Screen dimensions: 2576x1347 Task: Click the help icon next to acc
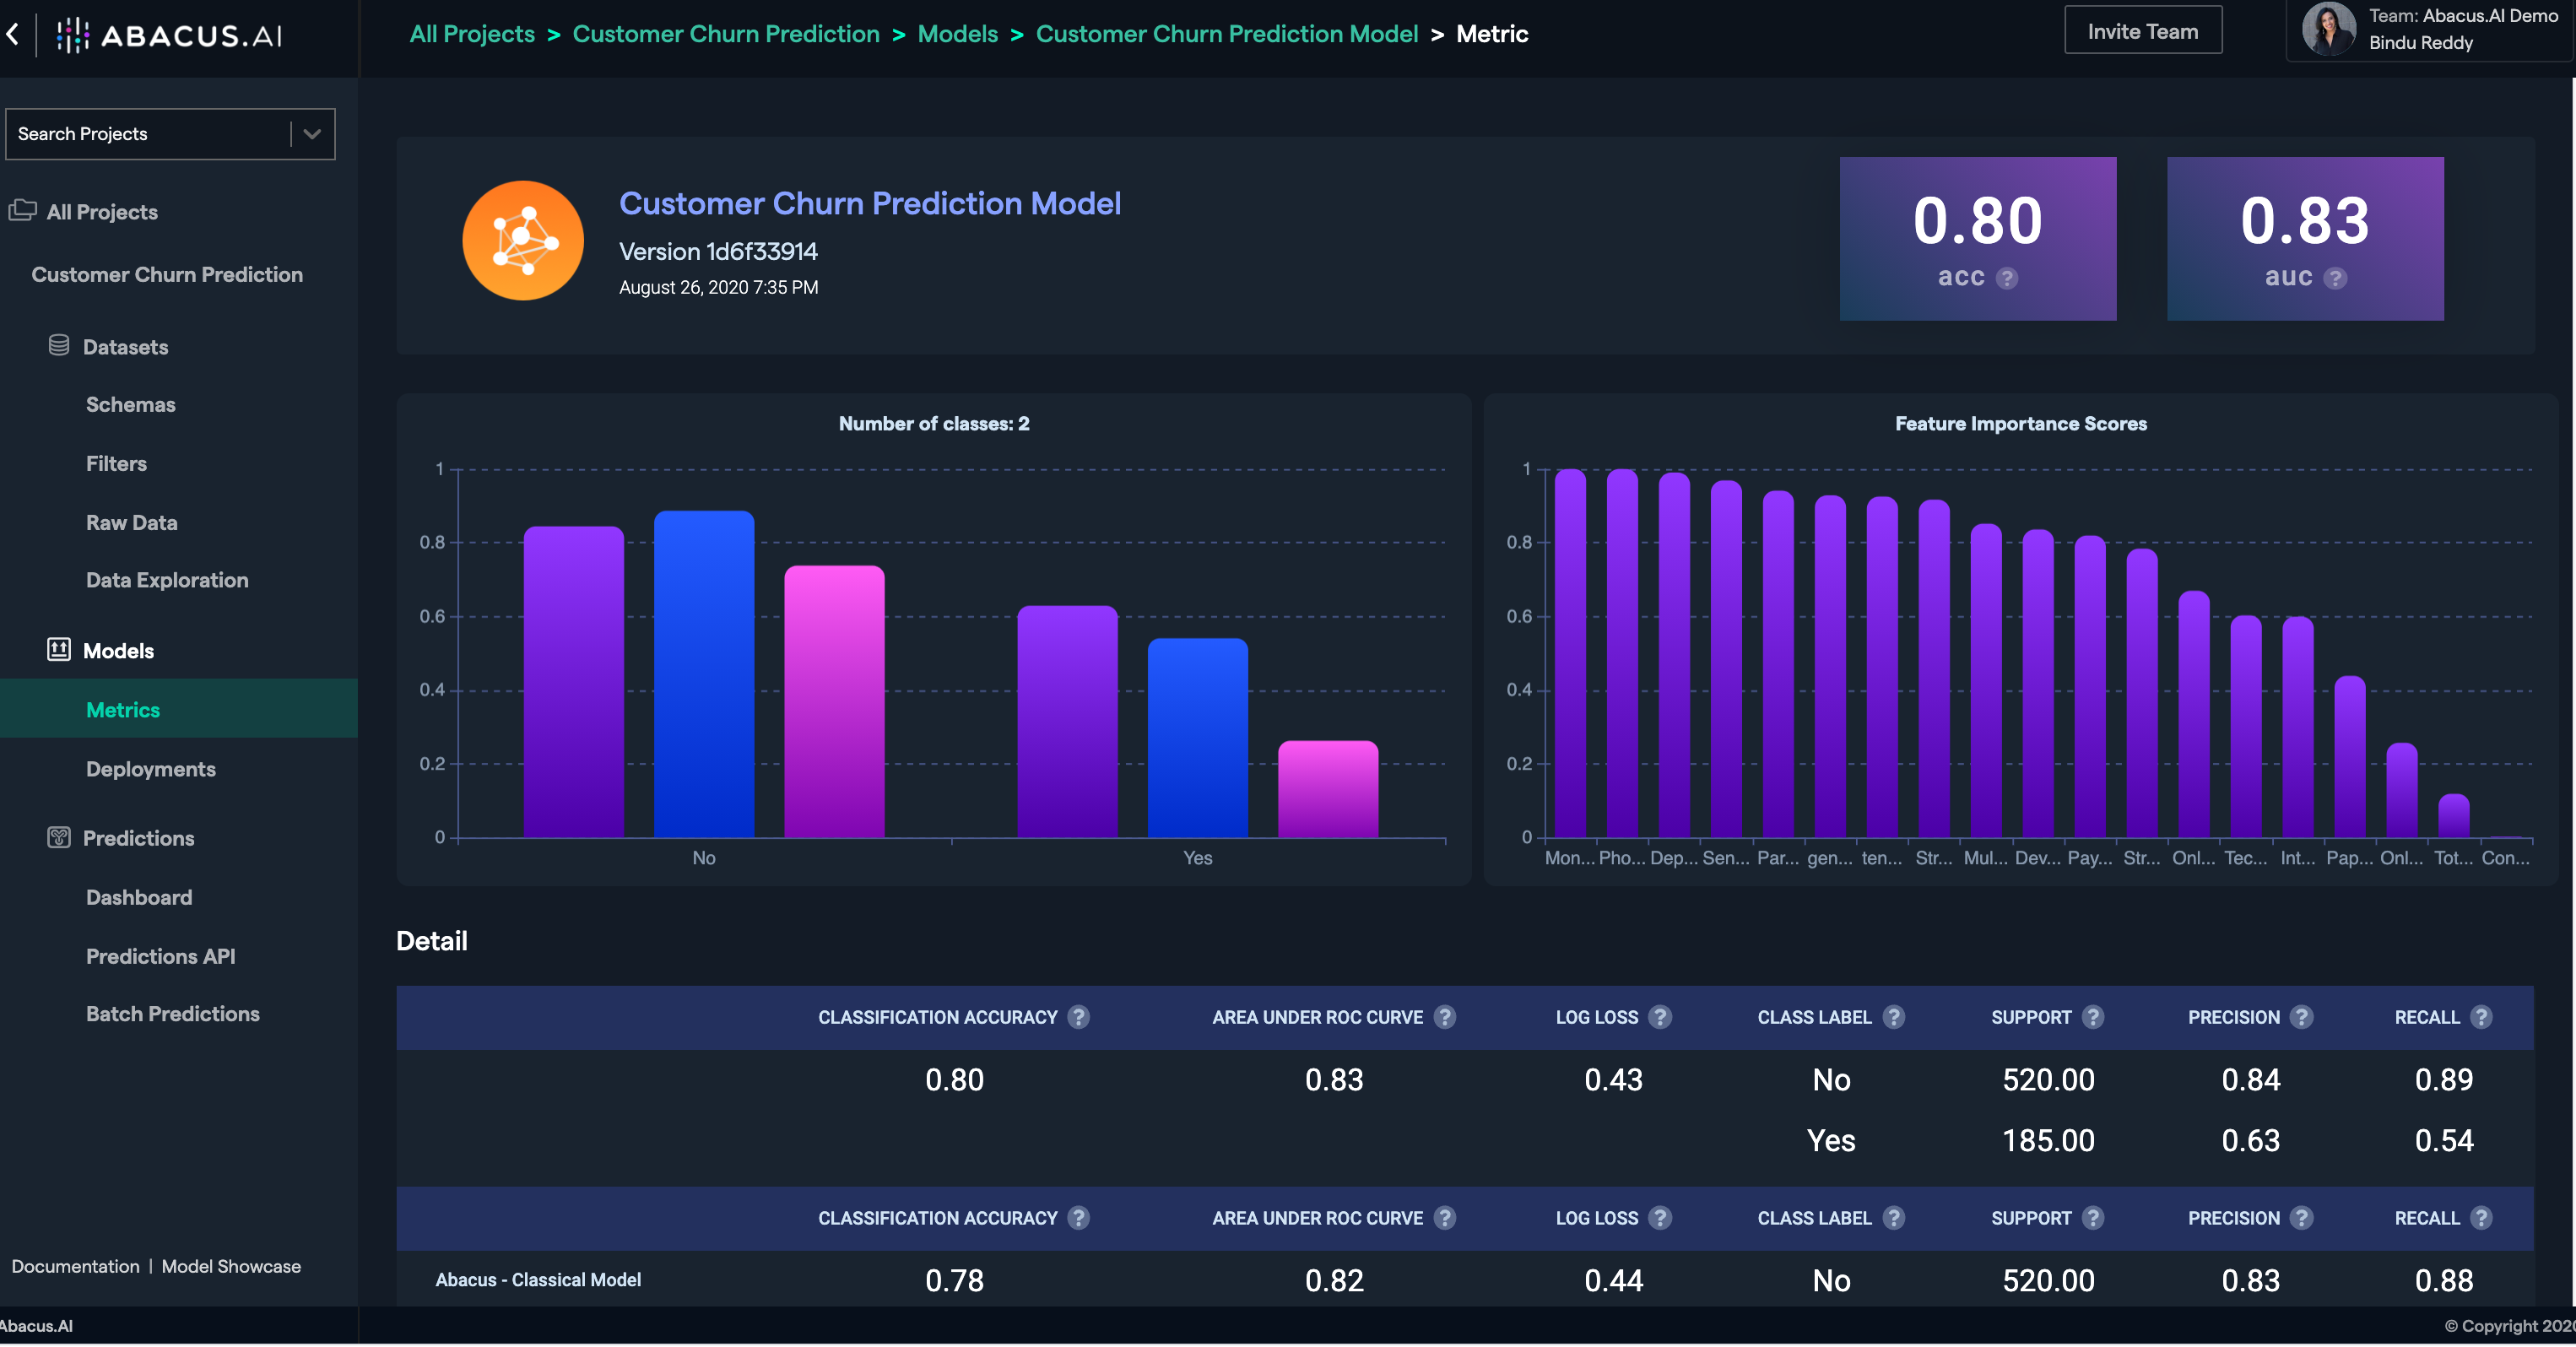[2006, 278]
